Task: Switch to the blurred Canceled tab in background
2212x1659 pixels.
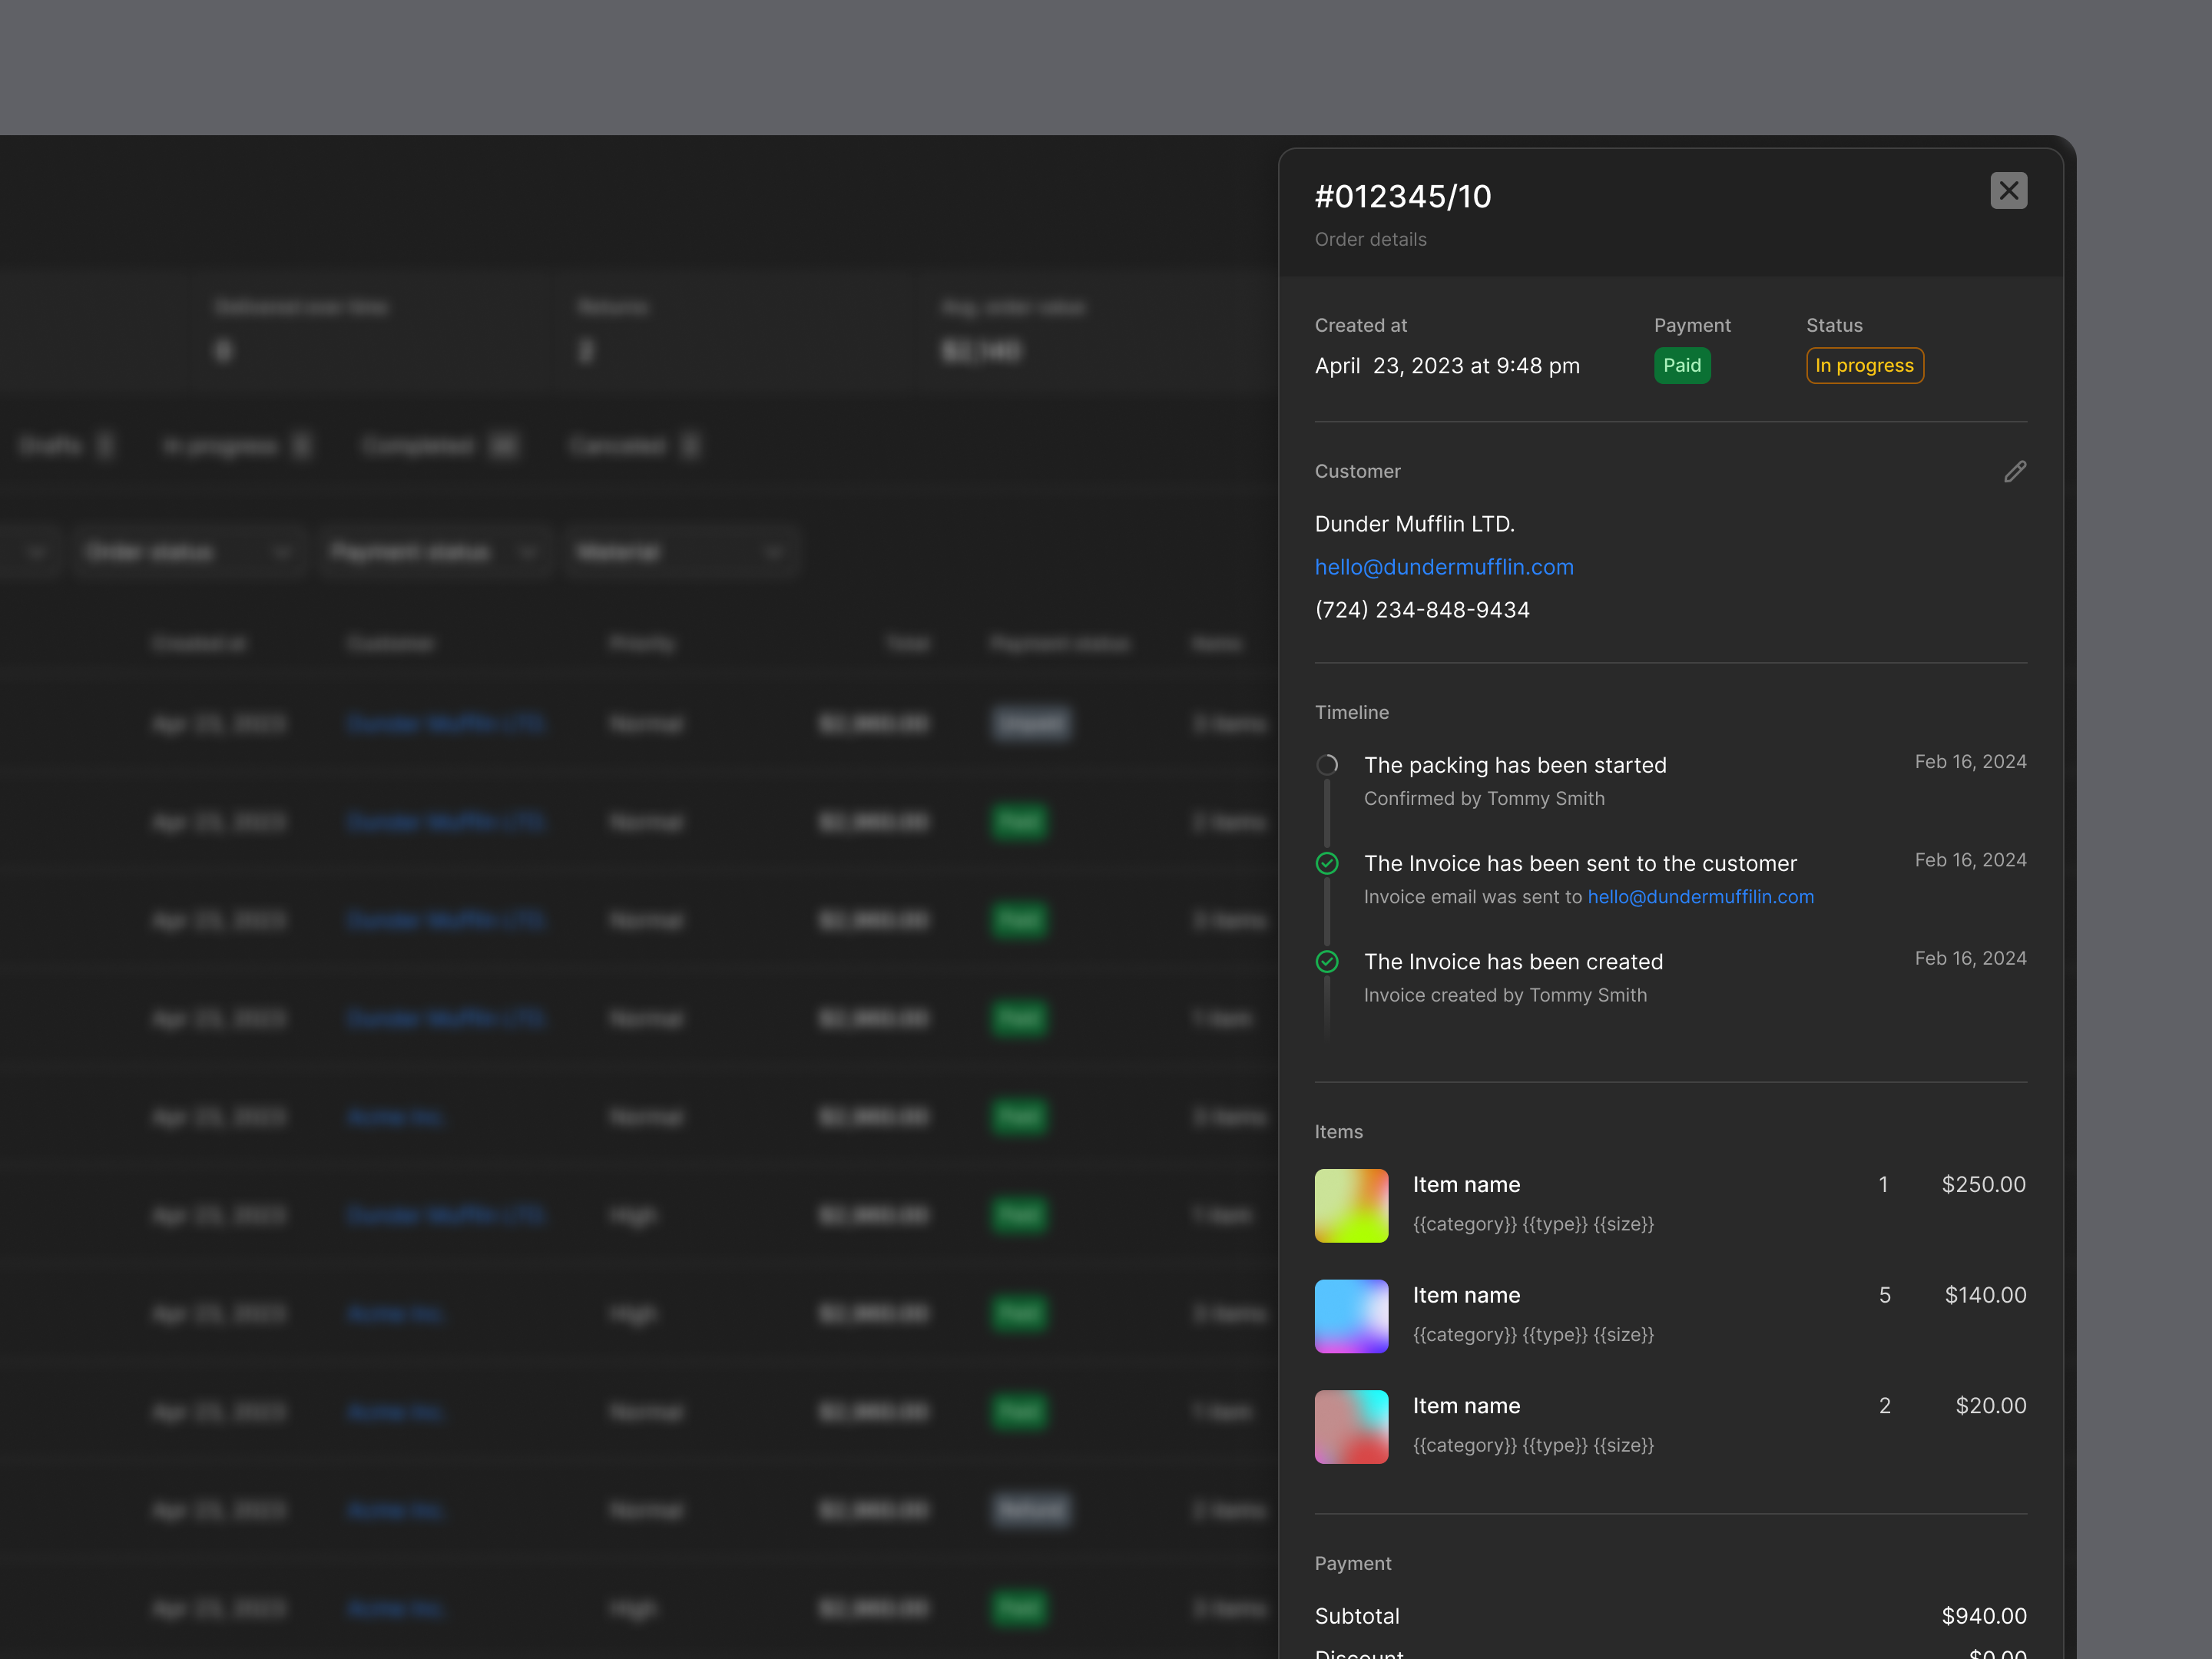Action: [635, 446]
